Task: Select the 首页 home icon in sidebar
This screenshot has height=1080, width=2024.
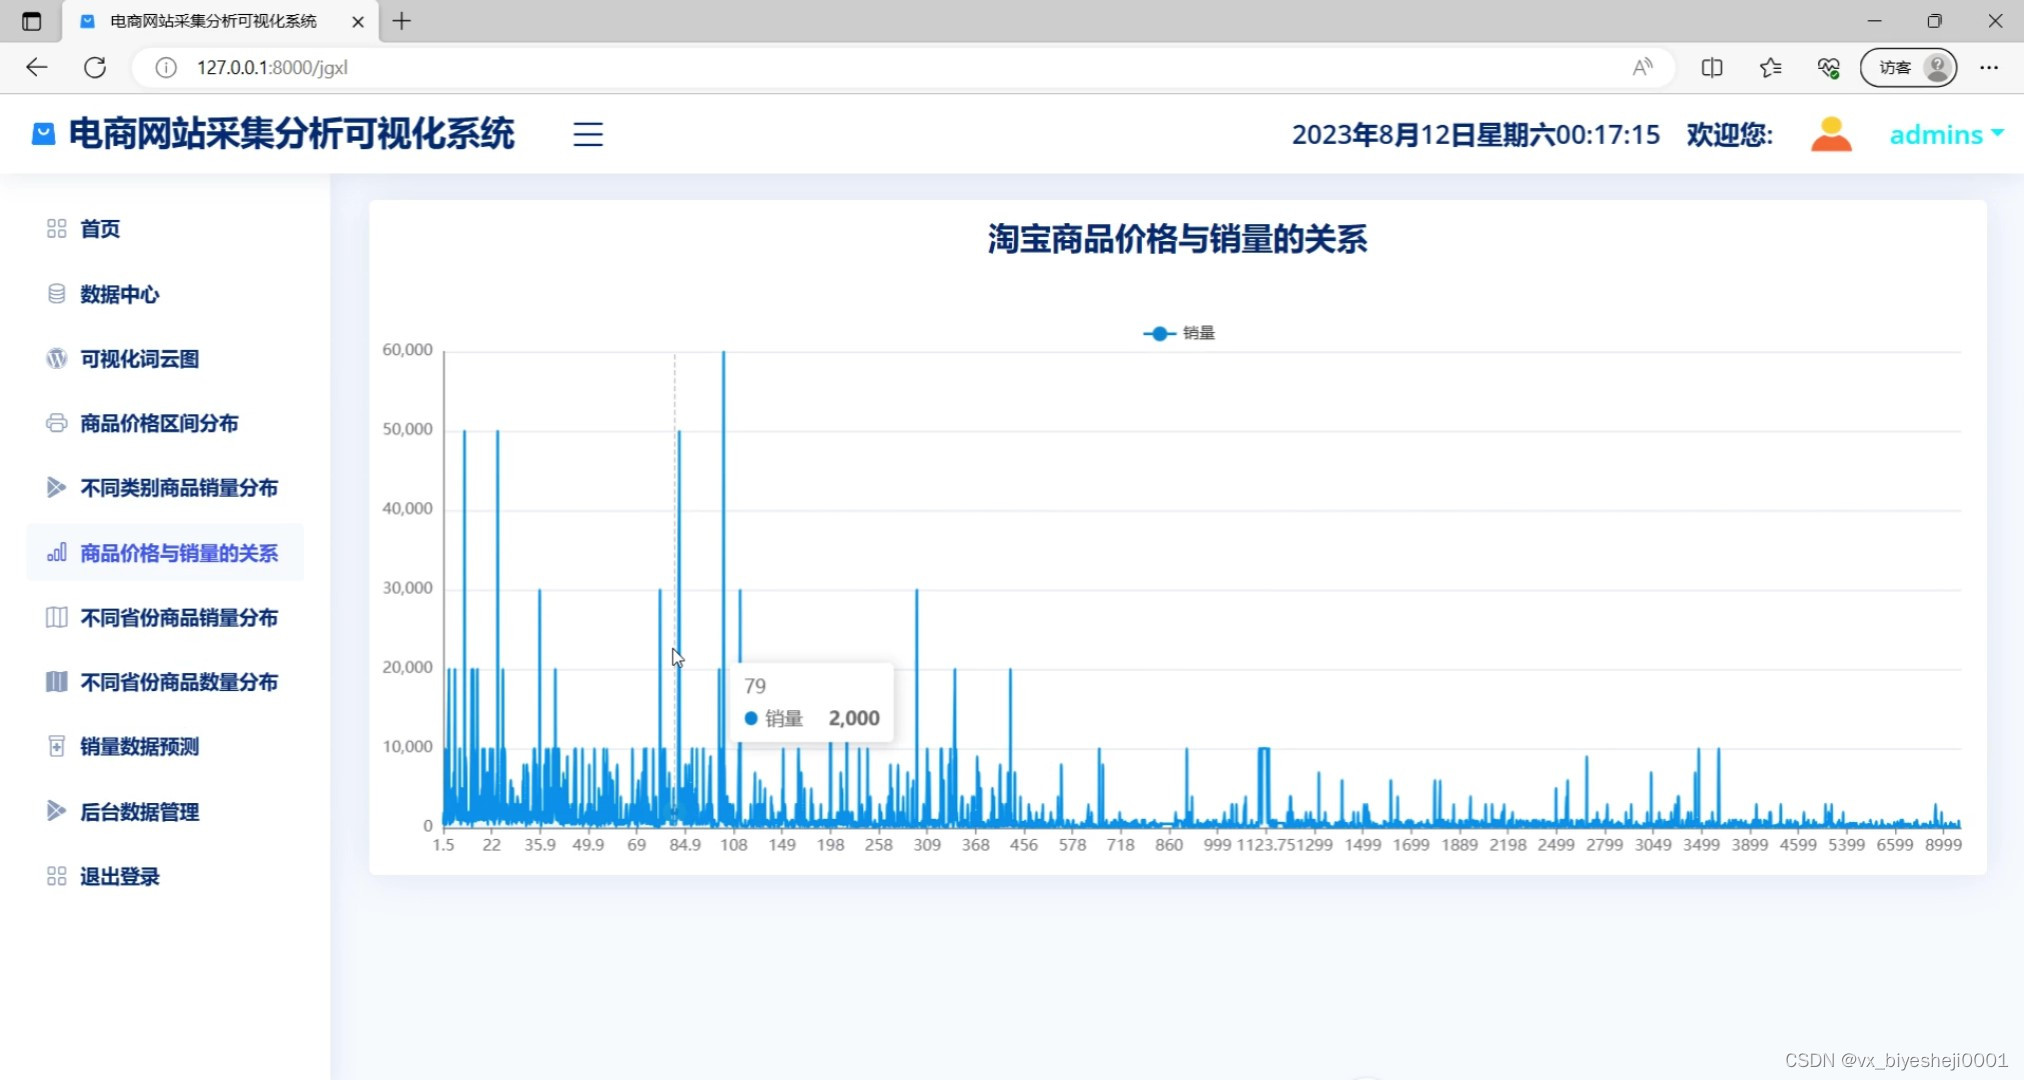Action: (x=56, y=228)
